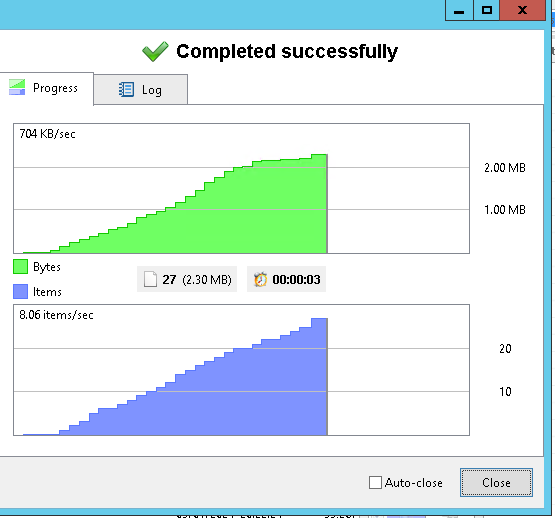Click the green Bytes legend swatch
This screenshot has width=555, height=518.
[21, 267]
